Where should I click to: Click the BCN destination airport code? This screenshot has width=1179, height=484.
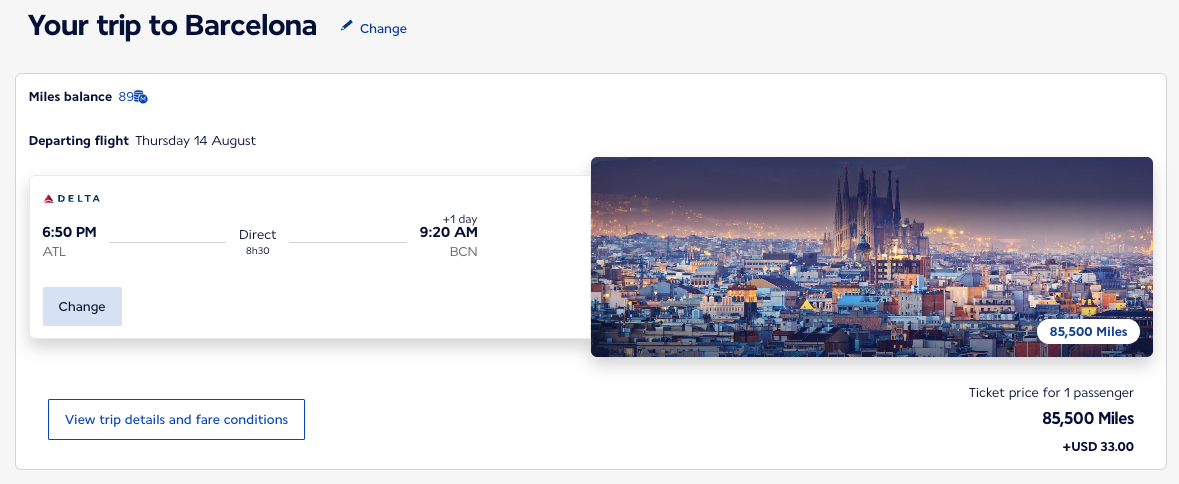pos(463,252)
